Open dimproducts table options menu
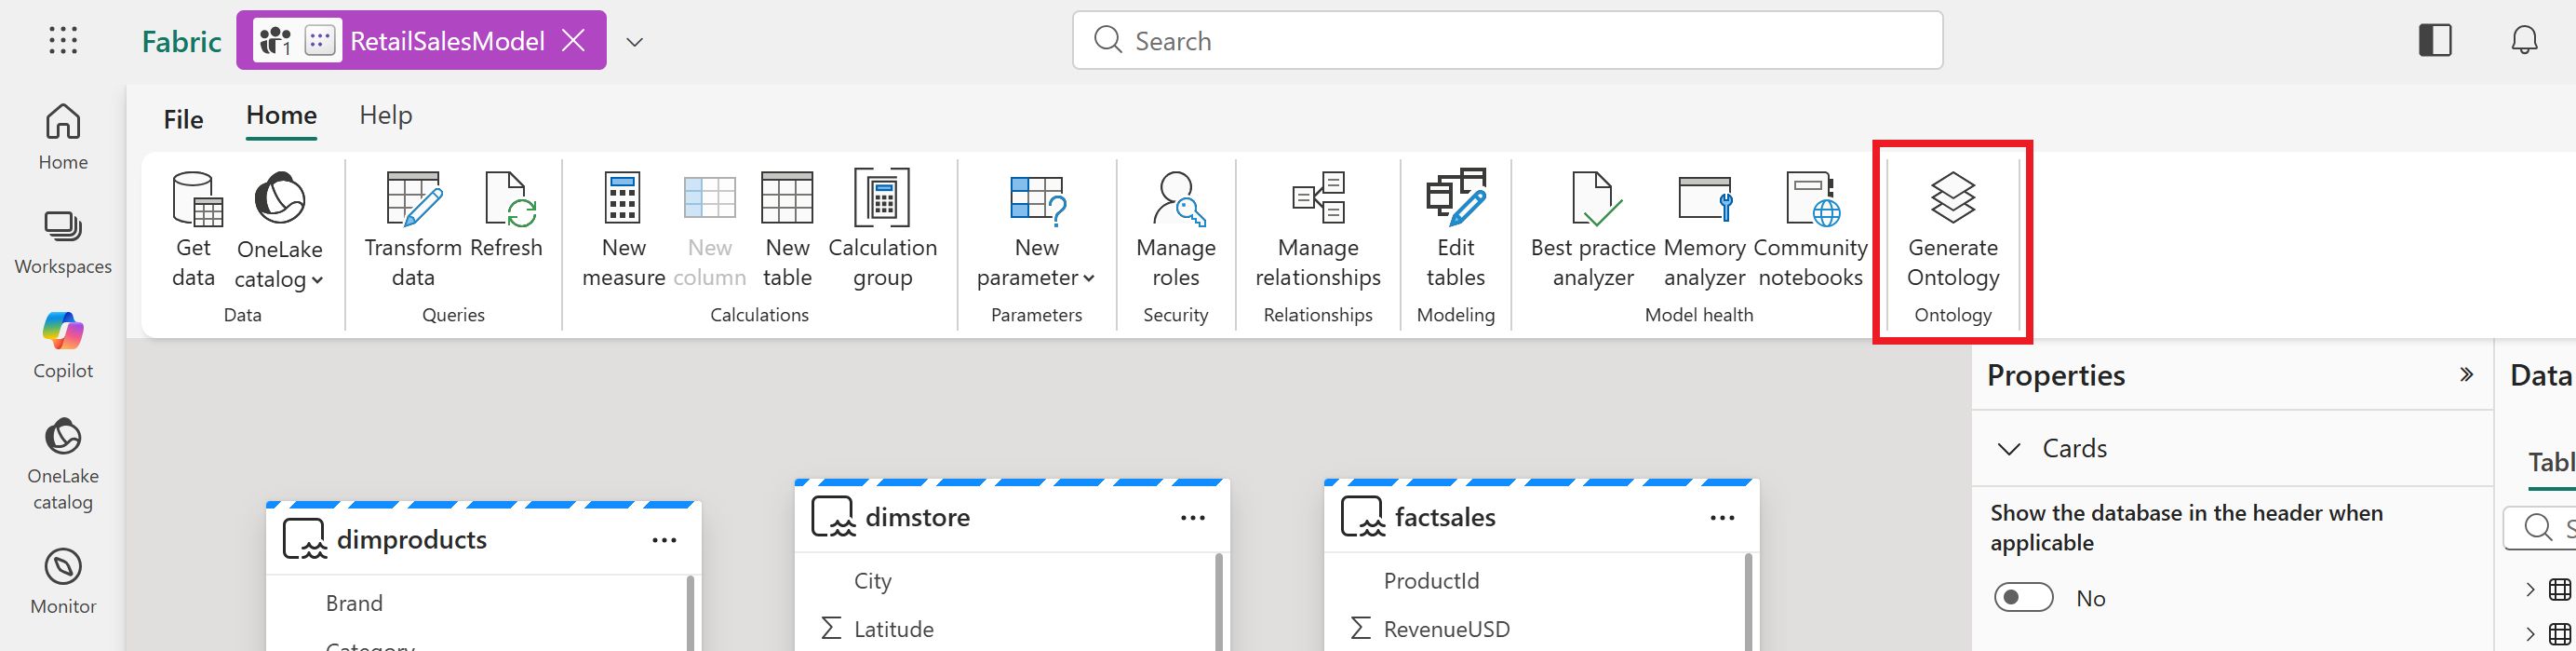This screenshot has width=2576, height=651. (664, 540)
